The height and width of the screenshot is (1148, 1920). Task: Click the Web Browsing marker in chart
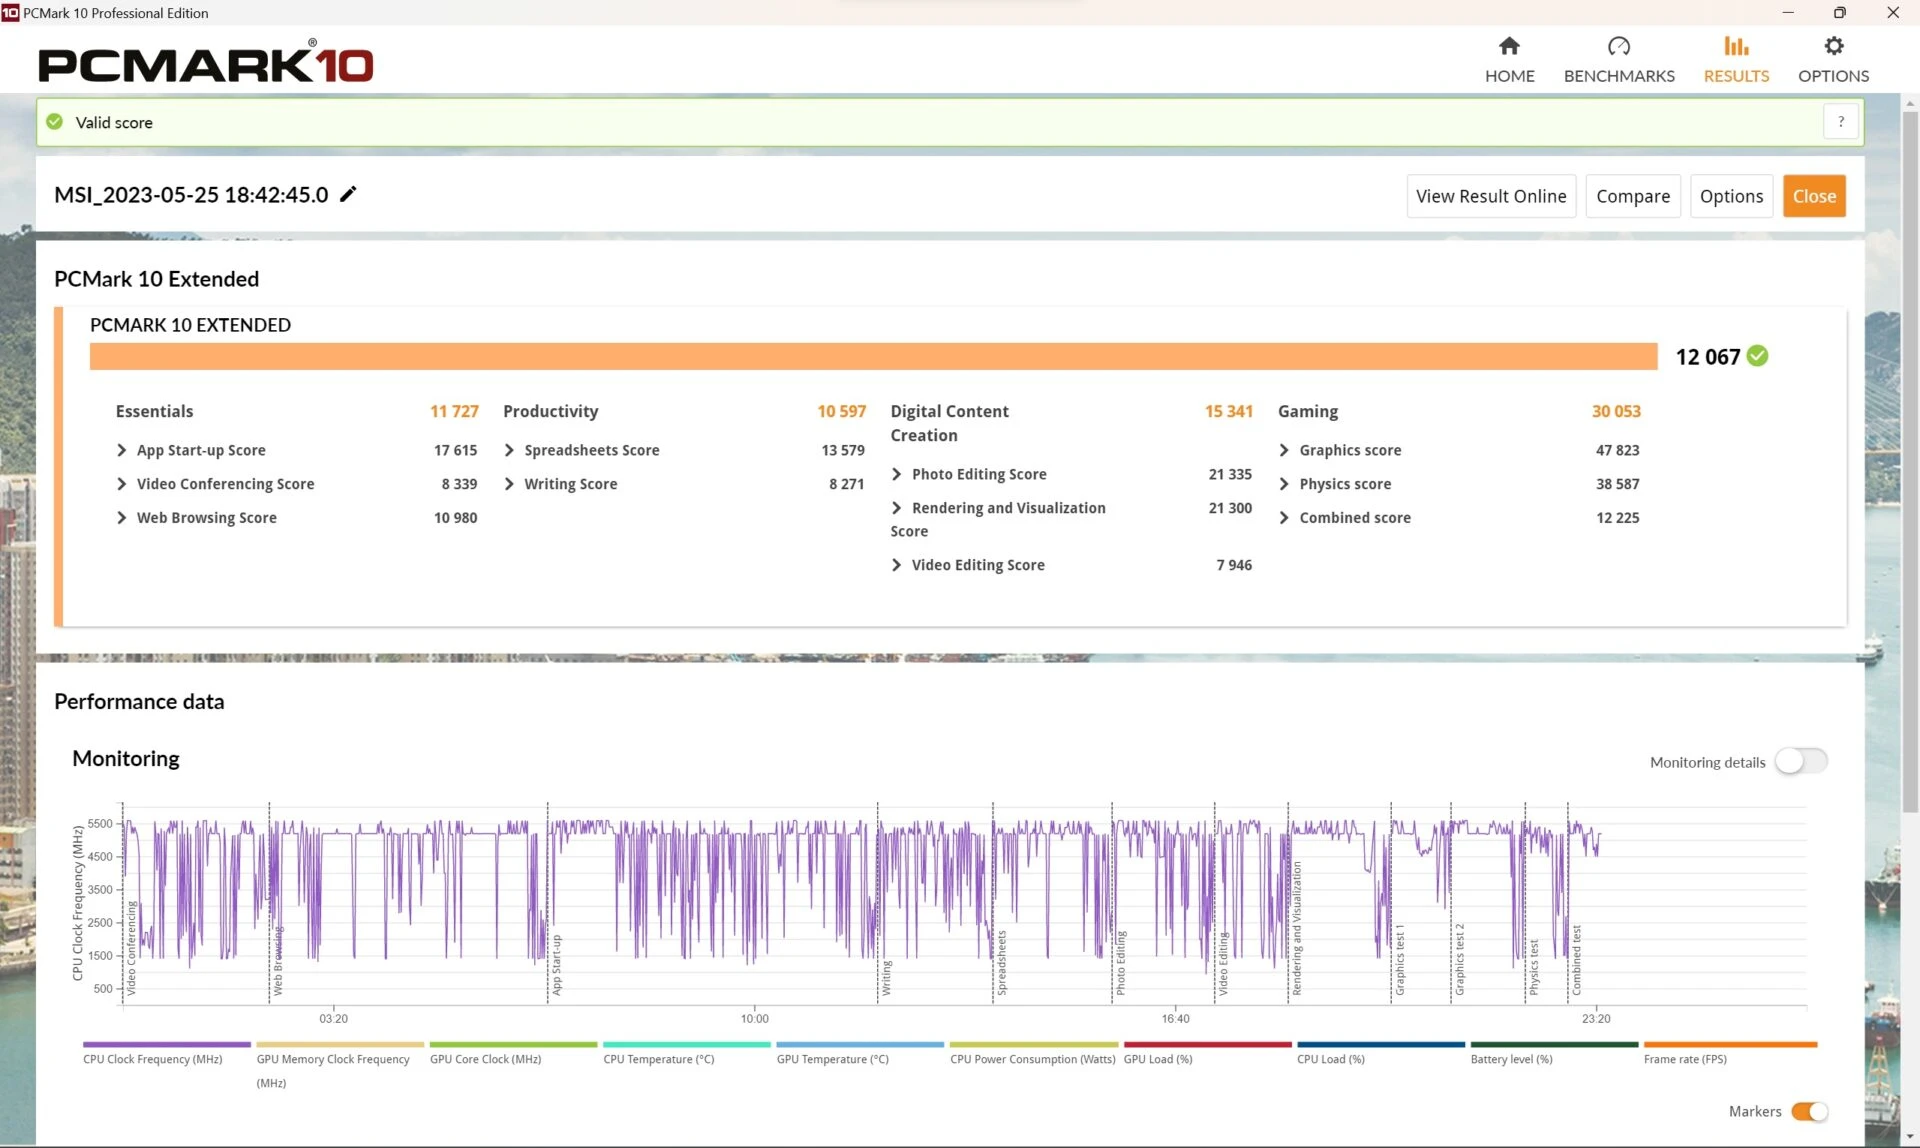(278, 960)
